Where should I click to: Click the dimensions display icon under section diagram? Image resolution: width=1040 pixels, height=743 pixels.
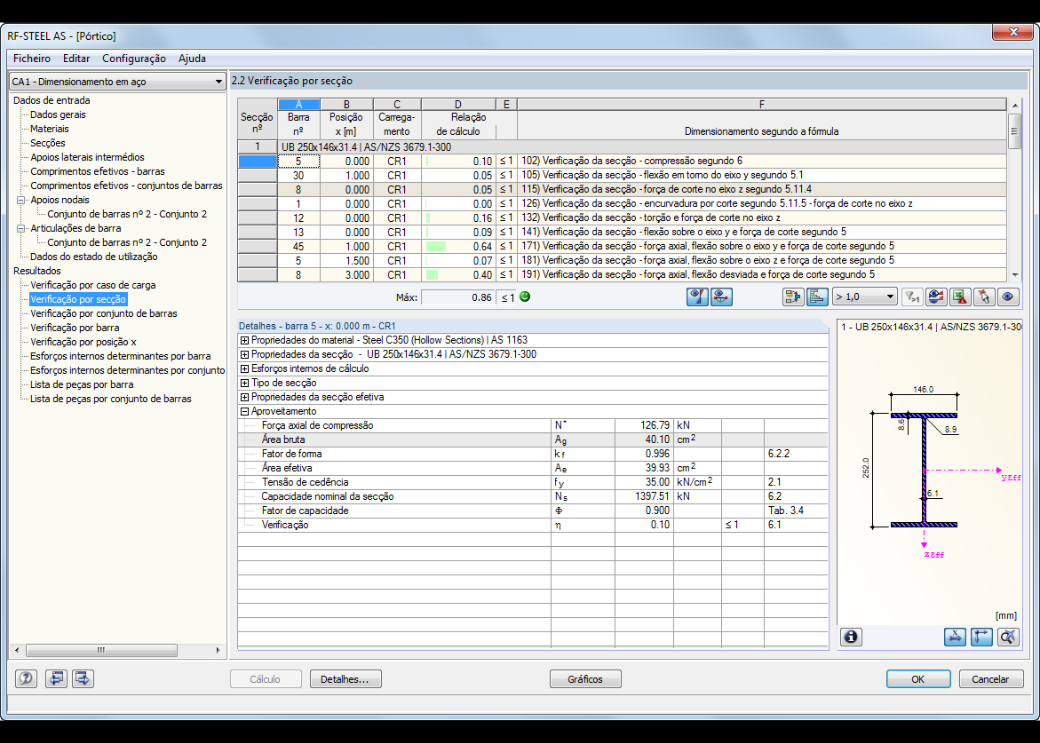981,637
